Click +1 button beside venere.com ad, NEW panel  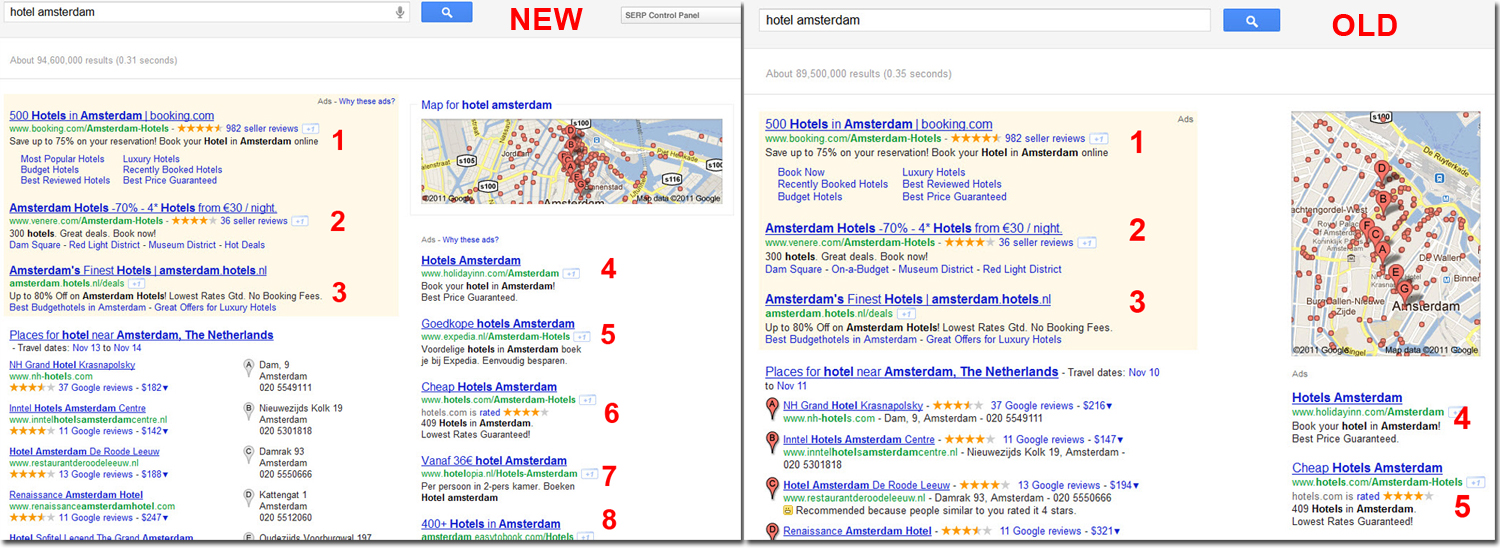point(299,221)
